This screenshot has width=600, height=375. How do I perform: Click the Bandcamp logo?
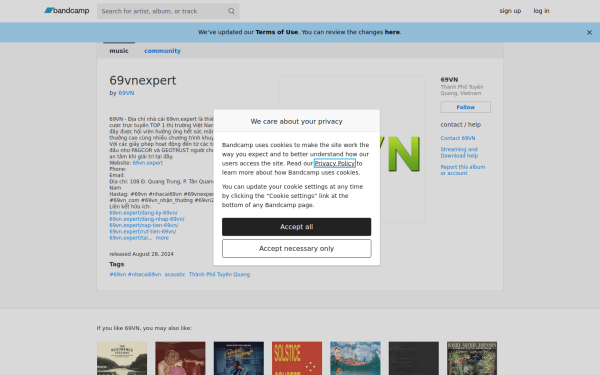[67, 11]
